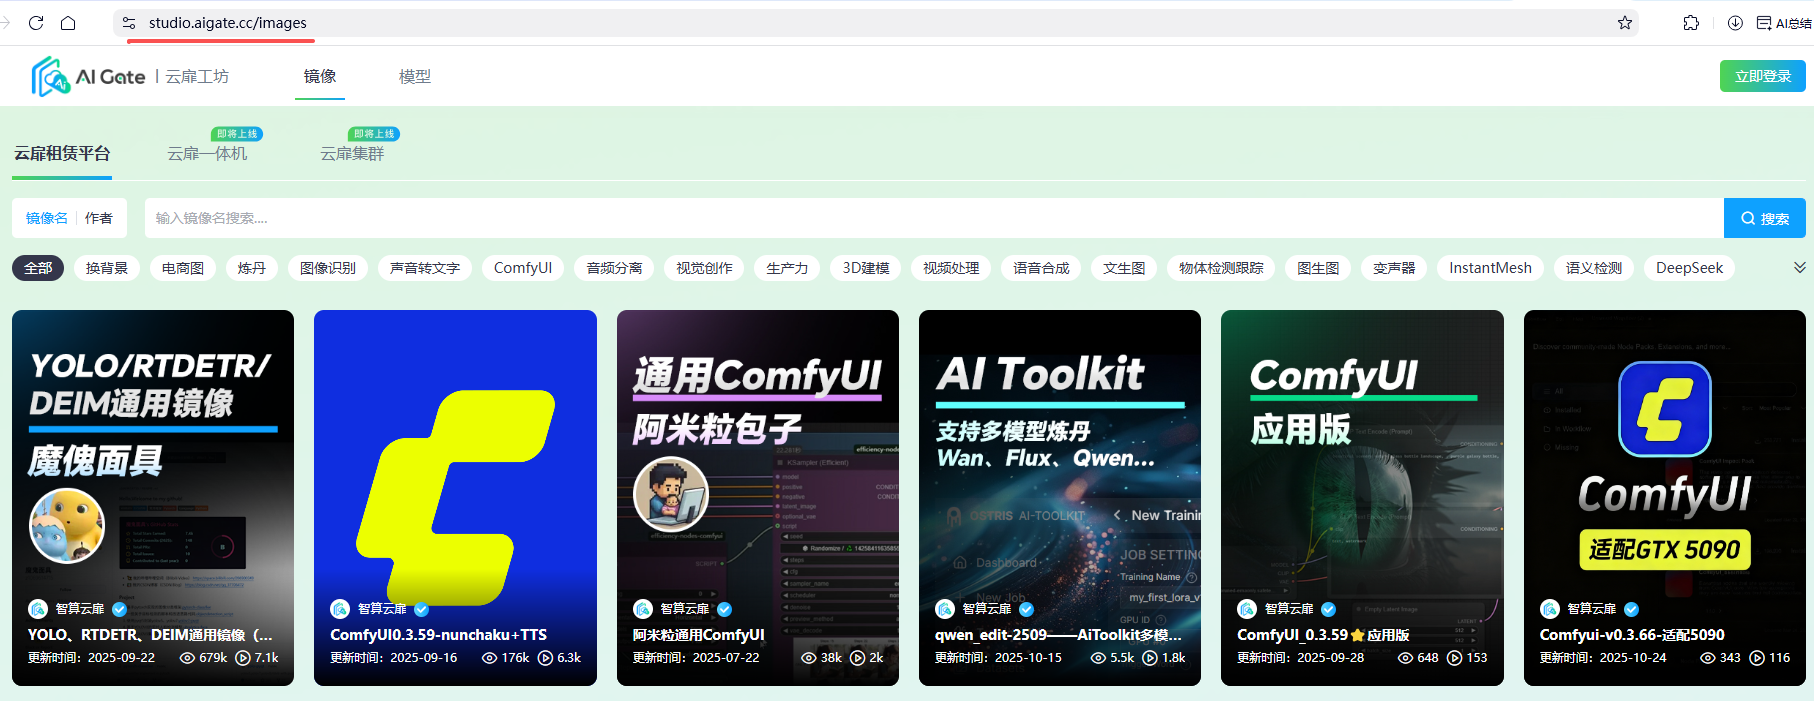Click the eye views icon showing 679k
Image resolution: width=1814 pixels, height=701 pixels.
coord(187,658)
